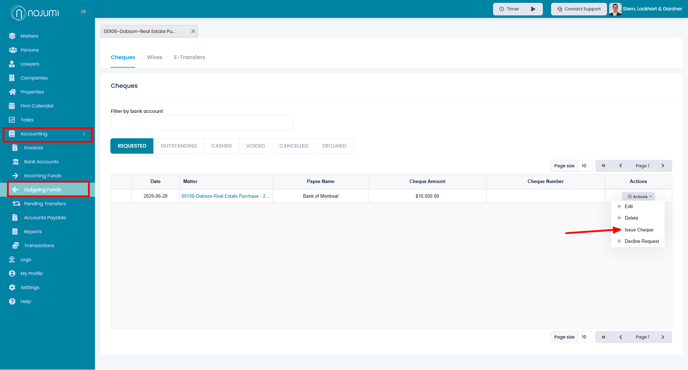The image size is (688, 370).
Task: Go to next page in top pager
Action: (663, 166)
